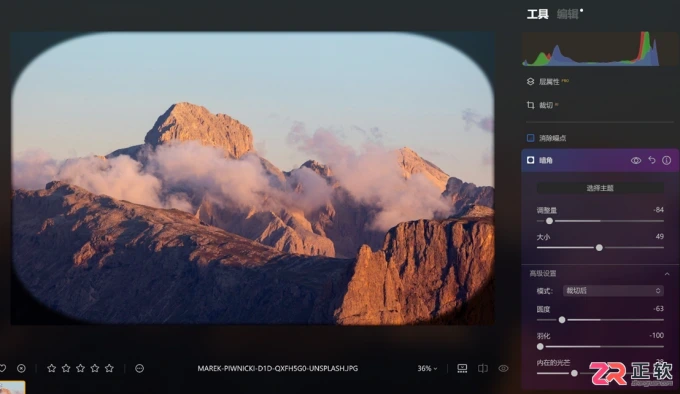Open the 模式 mode dropdown
The width and height of the screenshot is (680, 394).
click(613, 291)
